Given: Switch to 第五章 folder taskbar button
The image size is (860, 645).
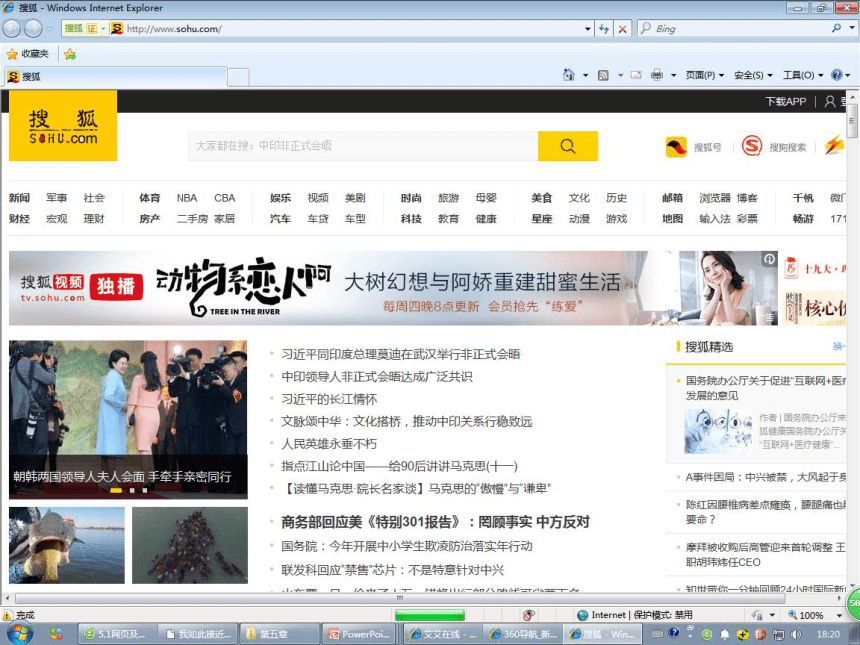Looking at the screenshot, I should tap(280, 634).
